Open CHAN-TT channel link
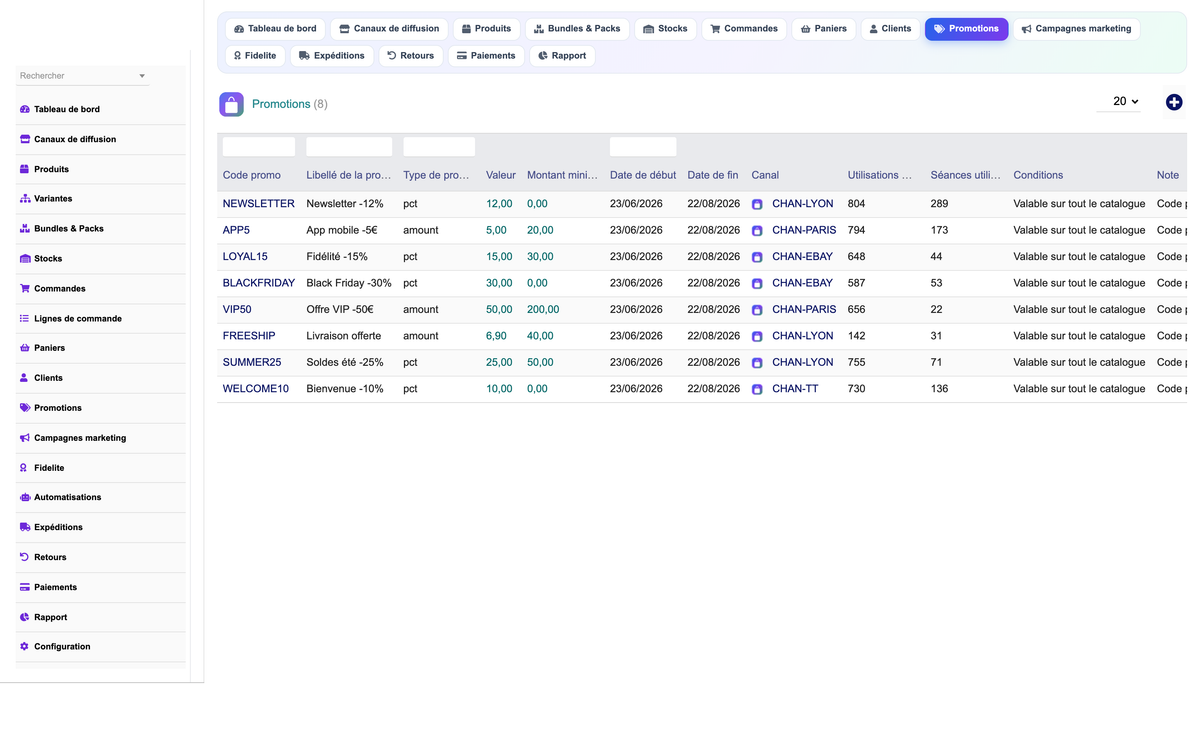1200x743 pixels. [795, 389]
